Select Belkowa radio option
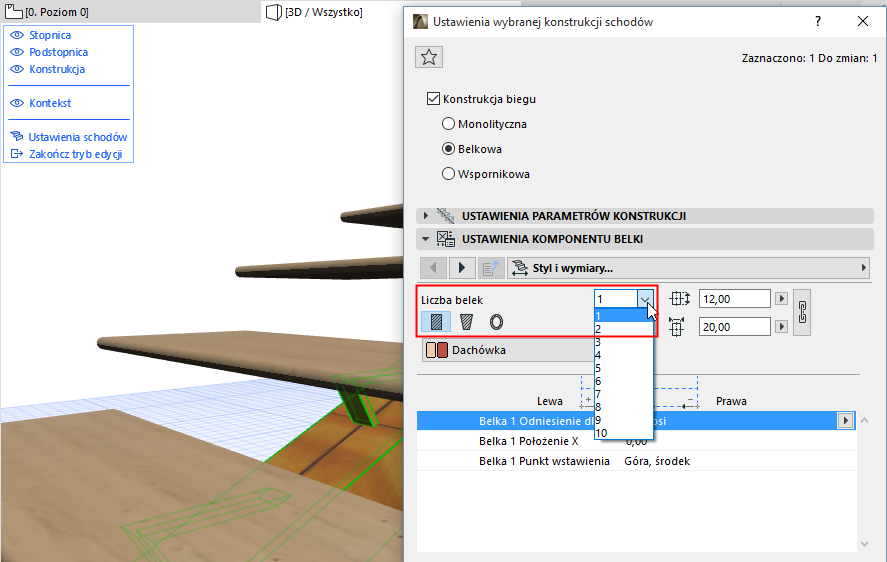This screenshot has height=562, width=887. [448, 149]
